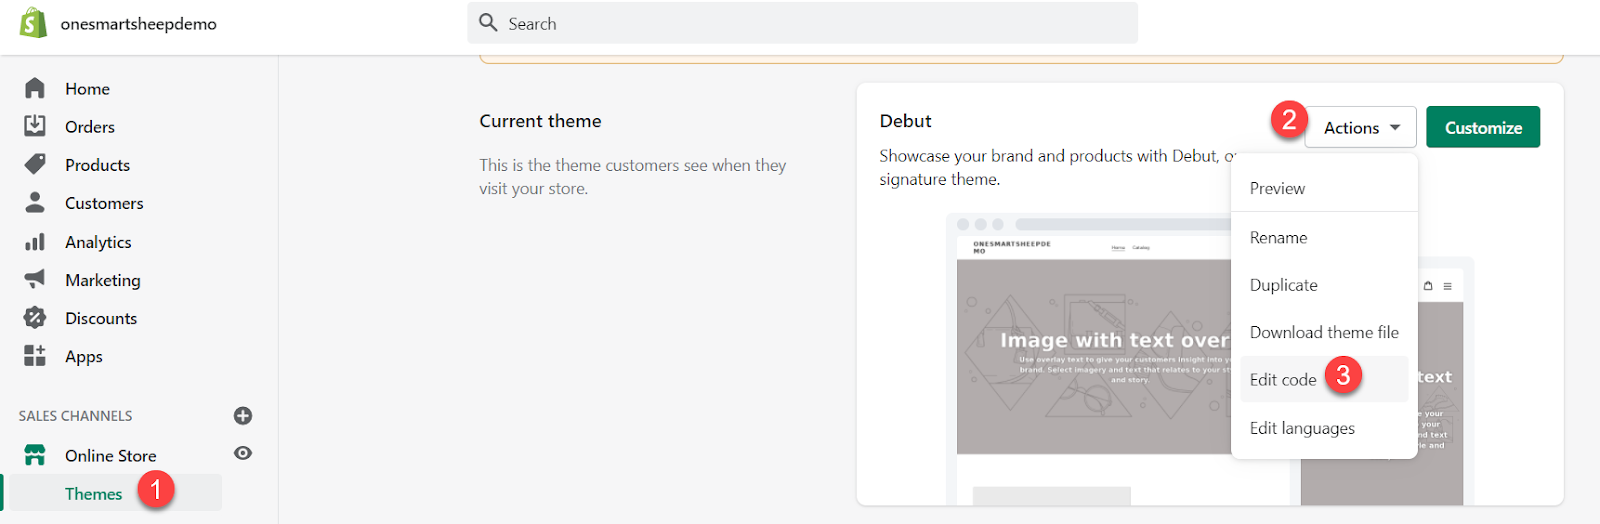Click the Products tag icon
This screenshot has width=1600, height=524.
35,164
